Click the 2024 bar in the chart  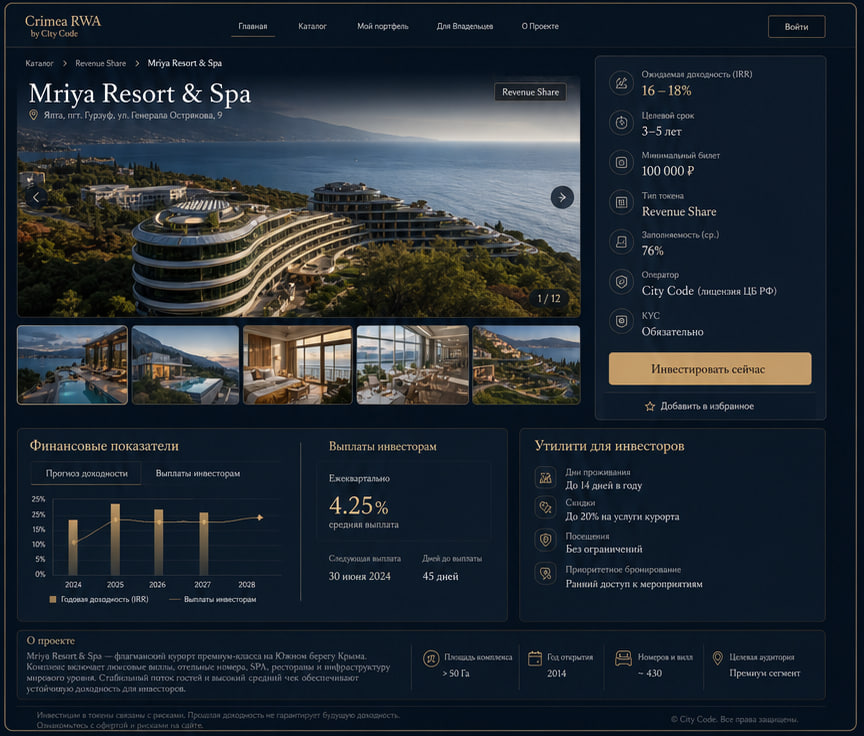coord(73,547)
